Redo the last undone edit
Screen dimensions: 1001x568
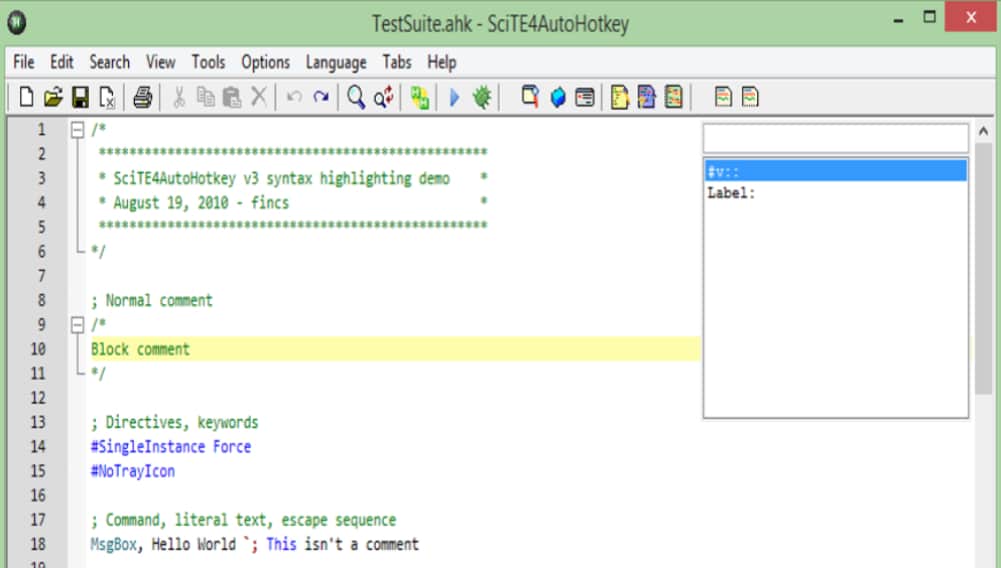[x=321, y=97]
